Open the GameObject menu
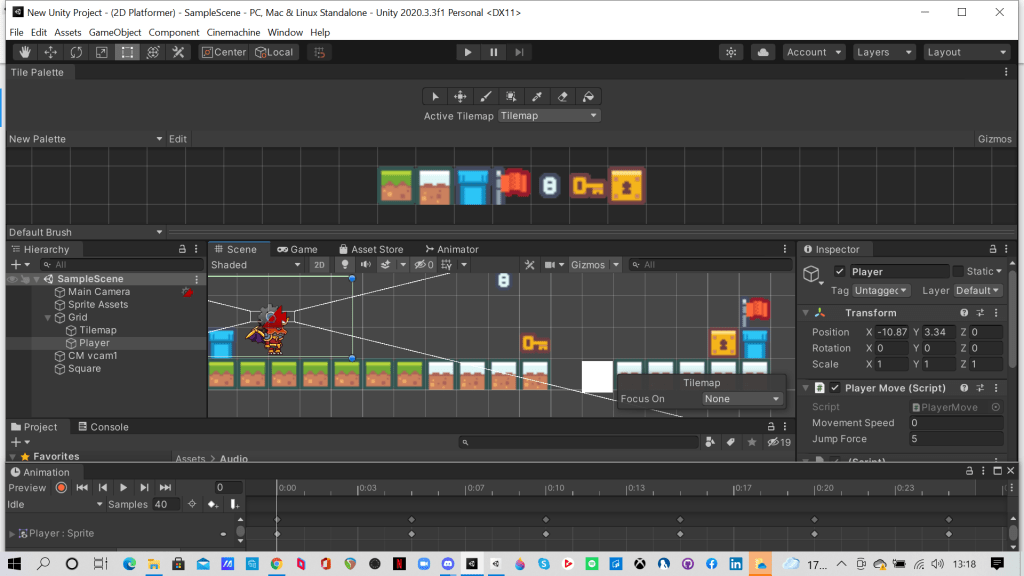 (x=115, y=32)
